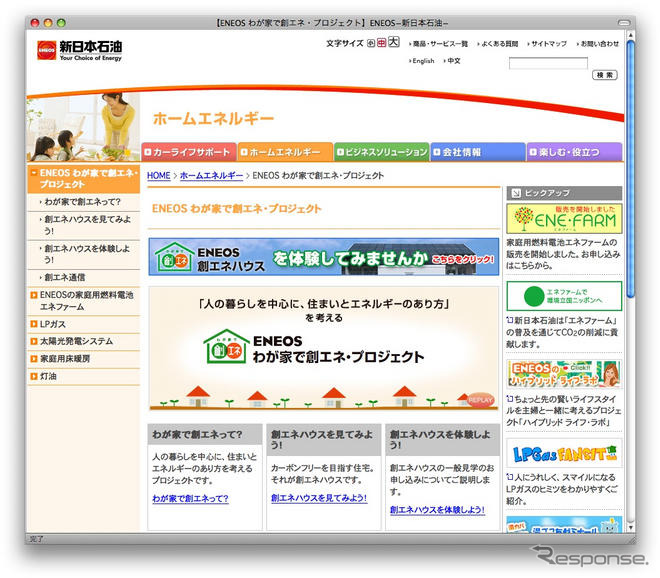This screenshot has height=578, width=660.
Task: Click the REPLAY button on animation
Action: (480, 400)
